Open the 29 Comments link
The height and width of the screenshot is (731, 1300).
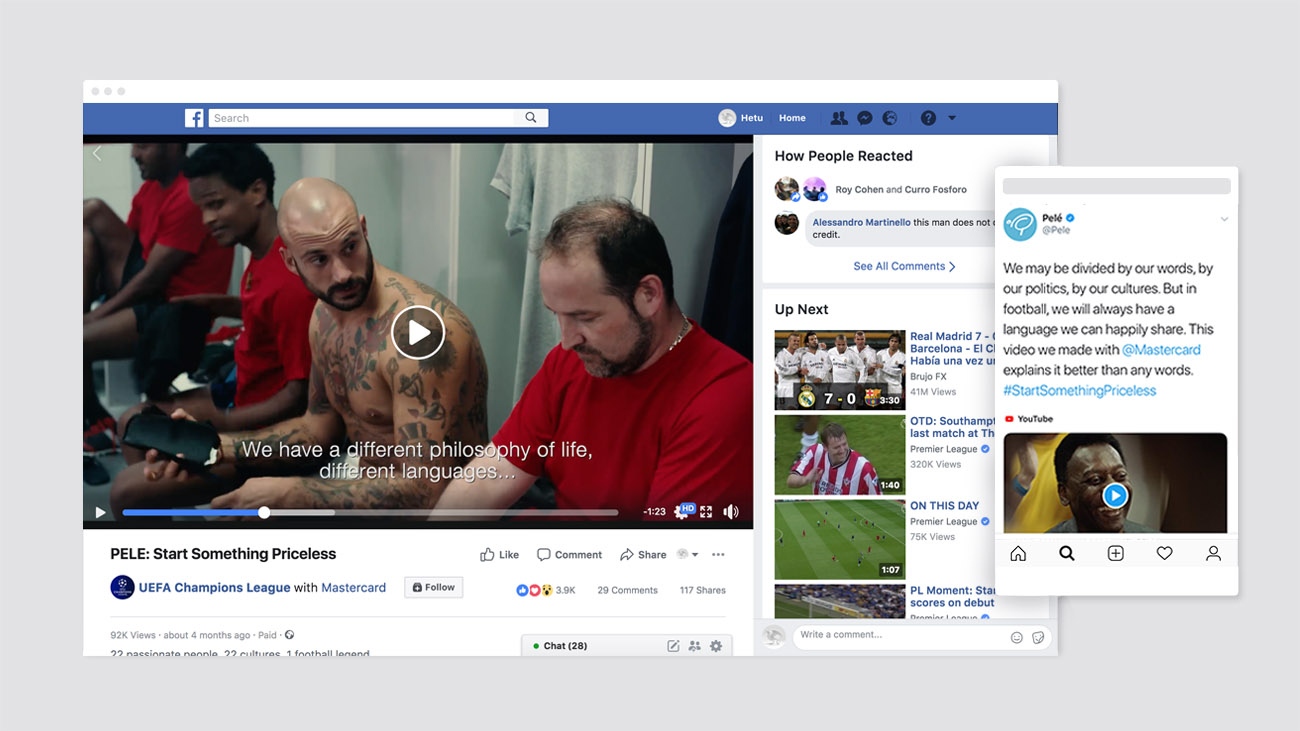[627, 590]
